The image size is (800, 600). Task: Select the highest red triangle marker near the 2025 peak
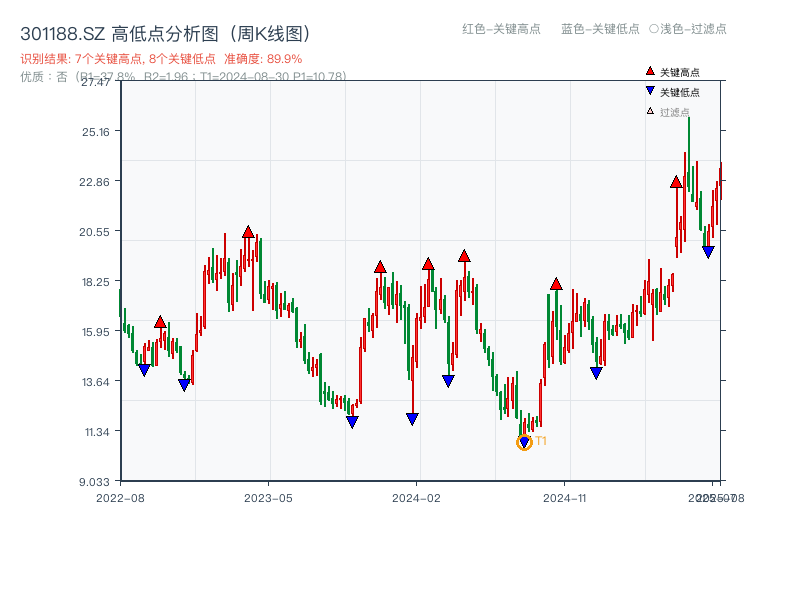tap(676, 183)
